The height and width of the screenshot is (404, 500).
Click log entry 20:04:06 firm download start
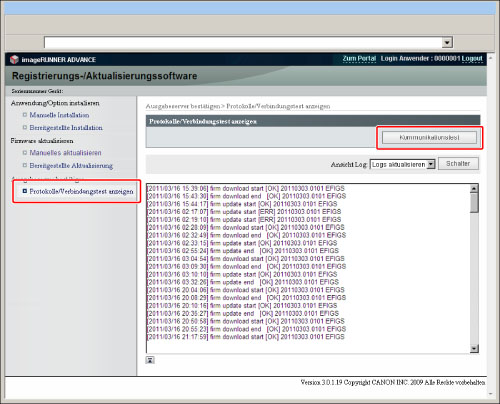[246, 290]
